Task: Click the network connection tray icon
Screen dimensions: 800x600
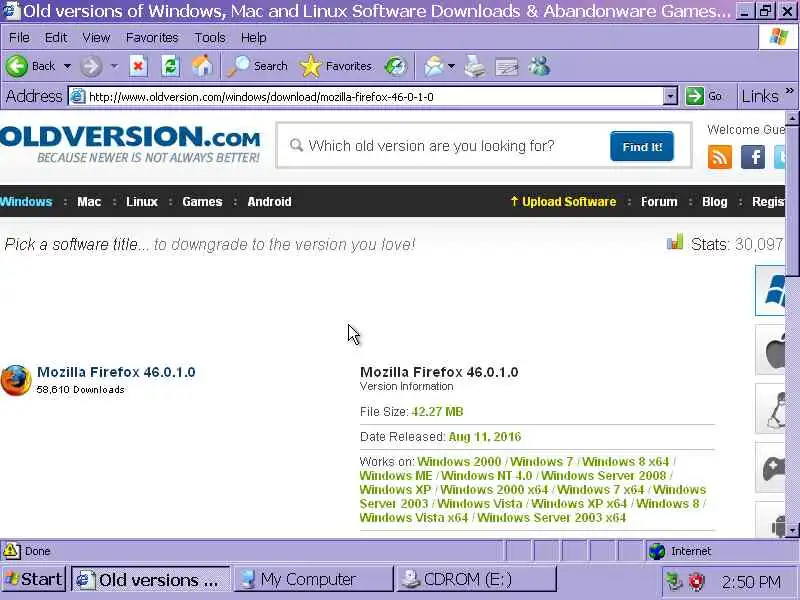Action: pos(674,581)
